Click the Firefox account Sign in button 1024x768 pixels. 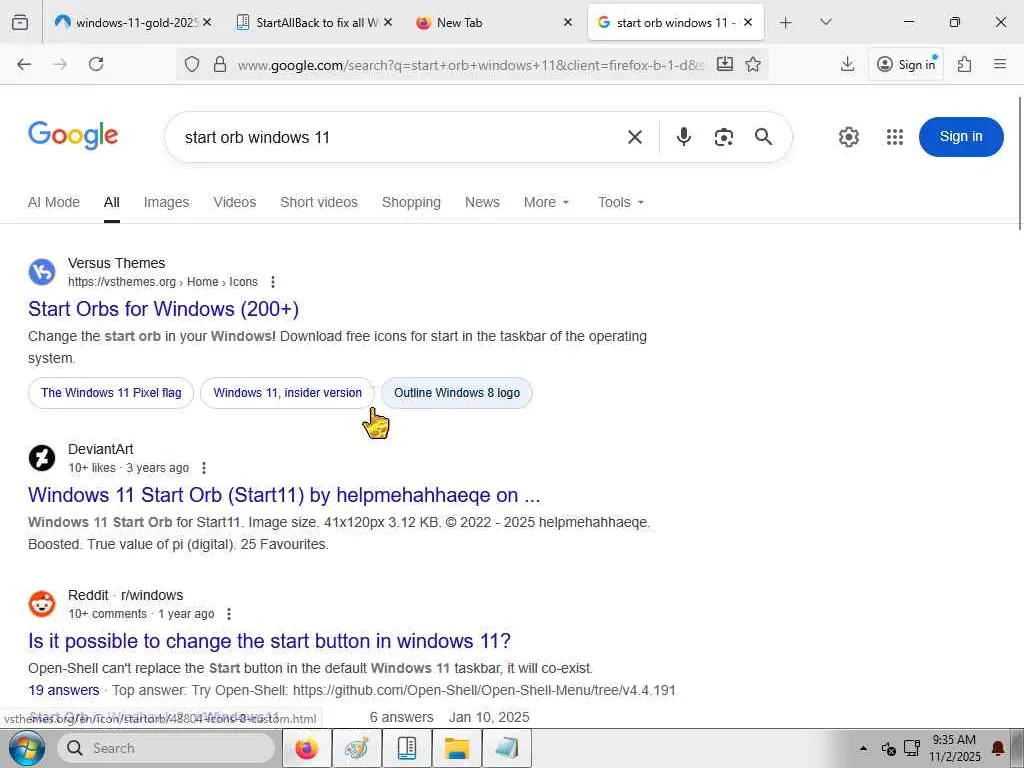tap(906, 64)
